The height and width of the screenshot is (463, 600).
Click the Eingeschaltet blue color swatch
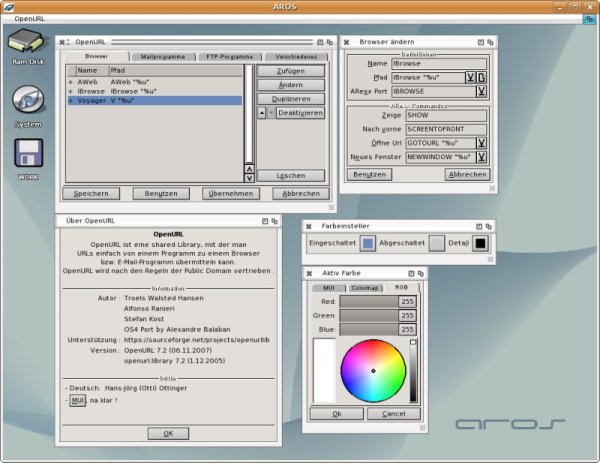[x=368, y=243]
